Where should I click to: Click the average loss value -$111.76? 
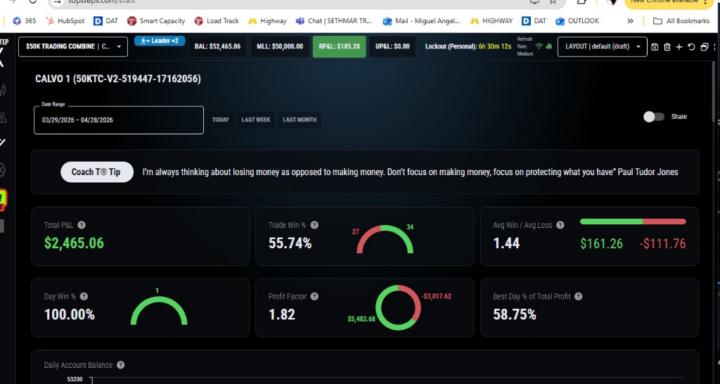click(663, 243)
